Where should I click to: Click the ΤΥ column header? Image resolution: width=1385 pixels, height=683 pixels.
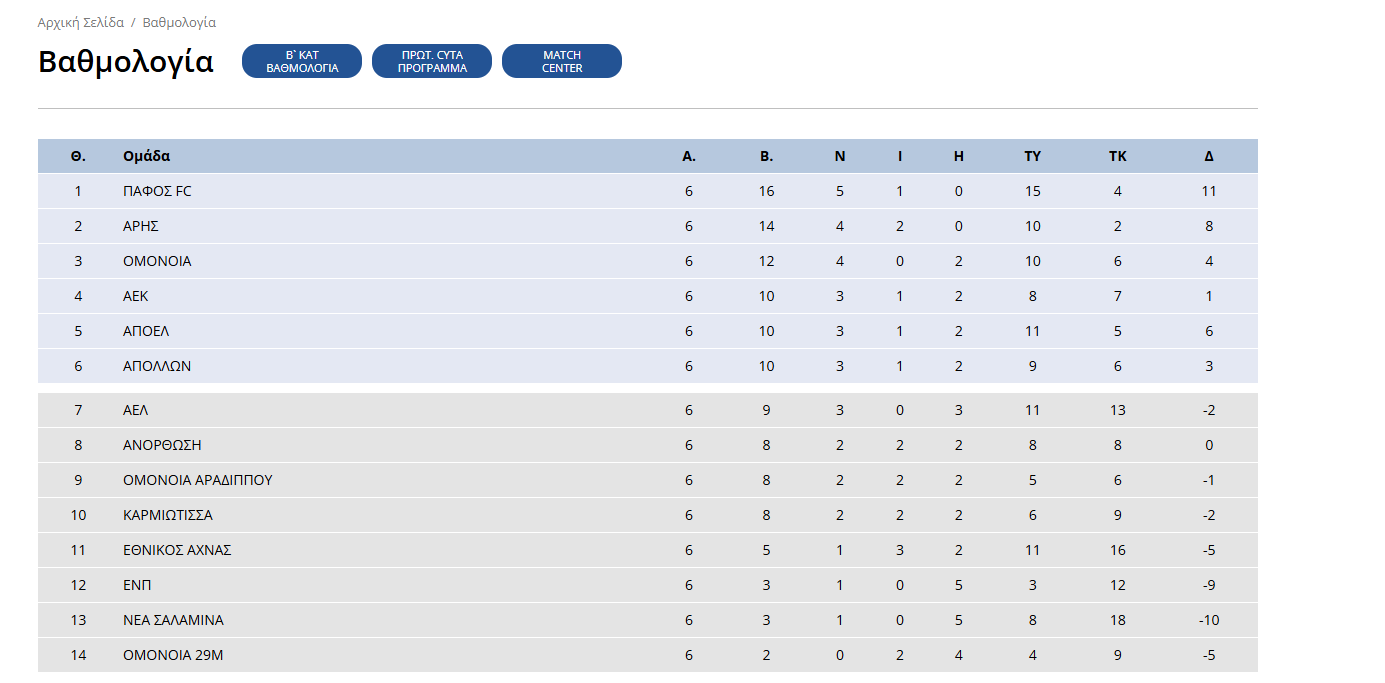tap(1033, 156)
